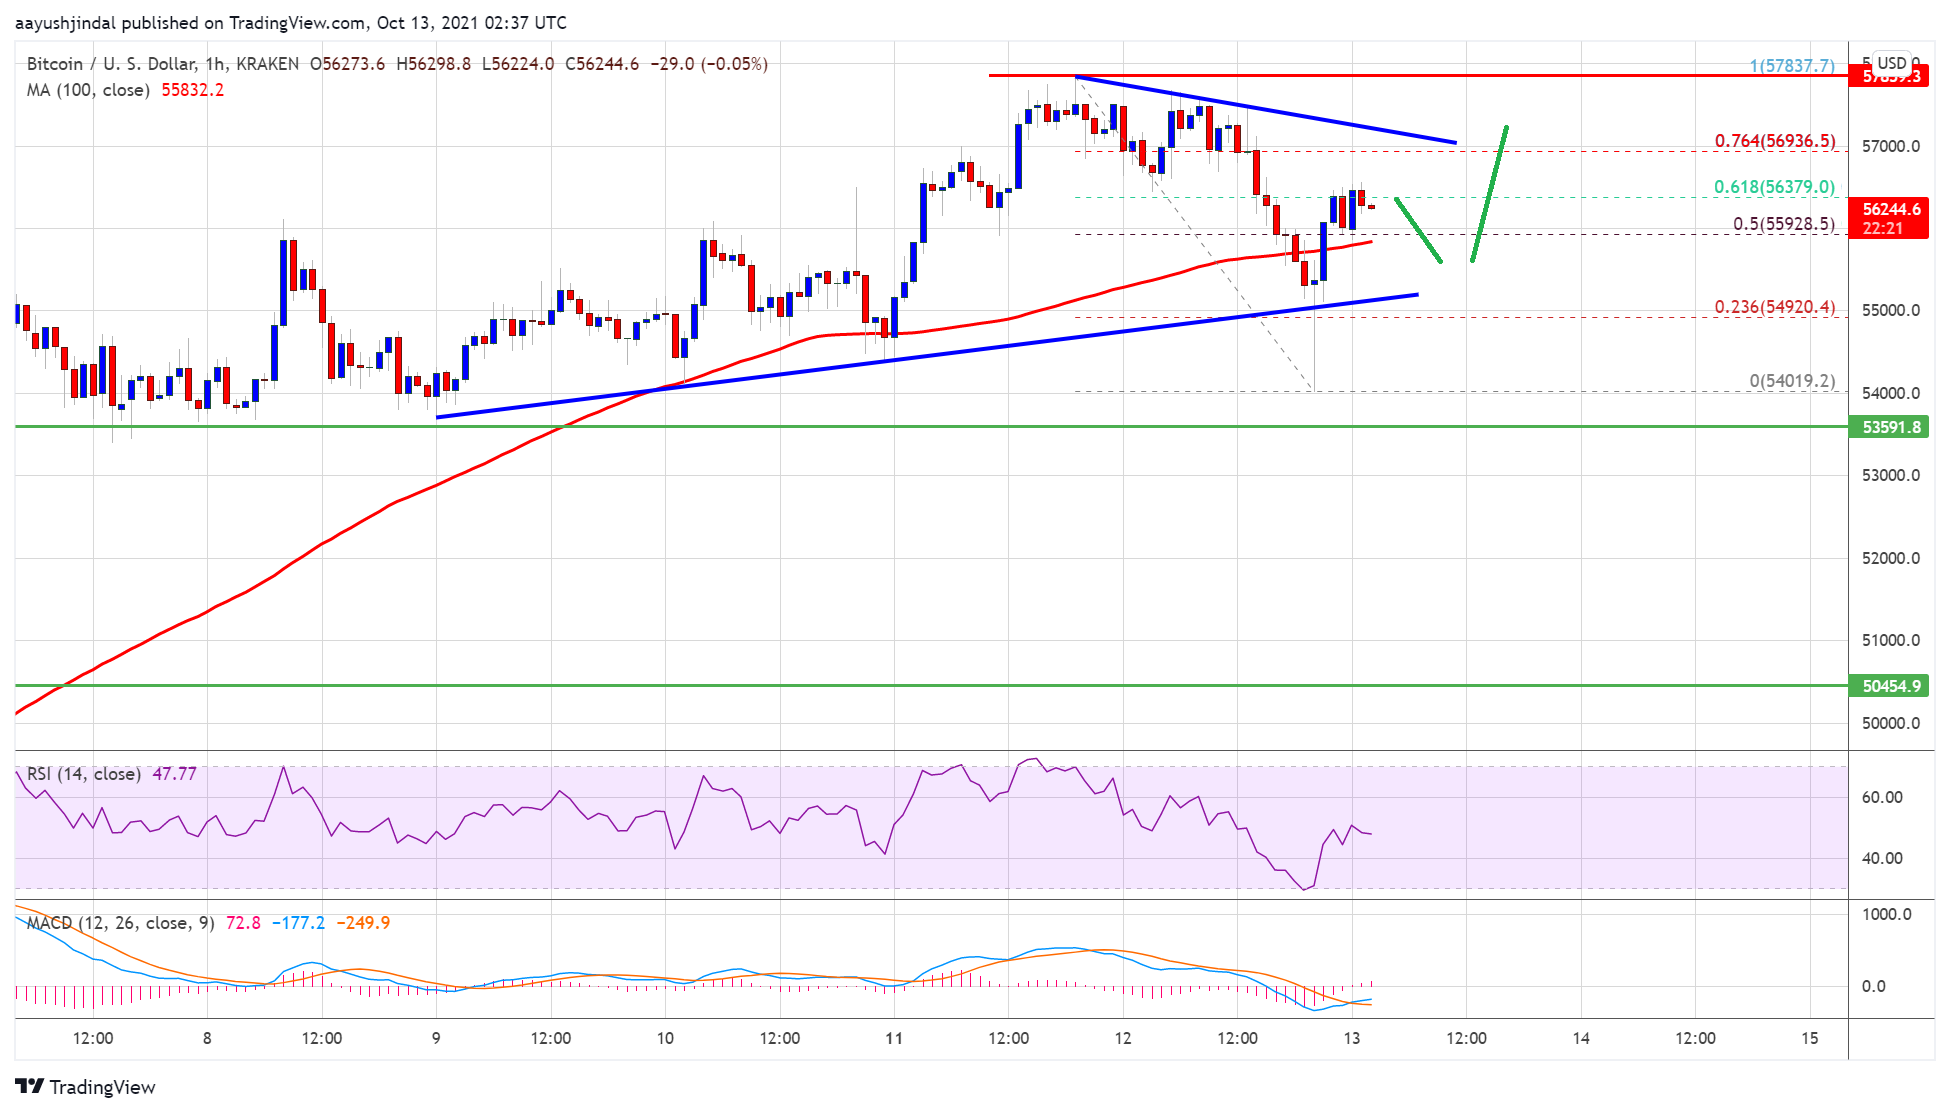Click the 0.618(56379.0) Fibonacci level label
The height and width of the screenshot is (1113, 1950).
1774,187
